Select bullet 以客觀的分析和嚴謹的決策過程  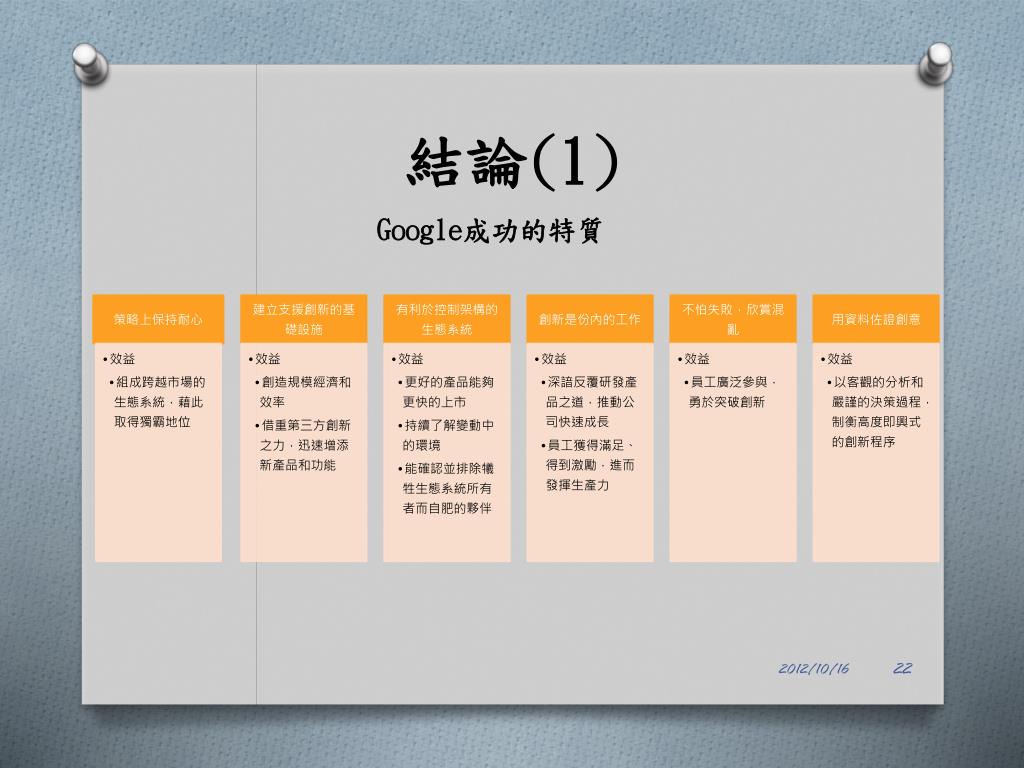click(878, 411)
